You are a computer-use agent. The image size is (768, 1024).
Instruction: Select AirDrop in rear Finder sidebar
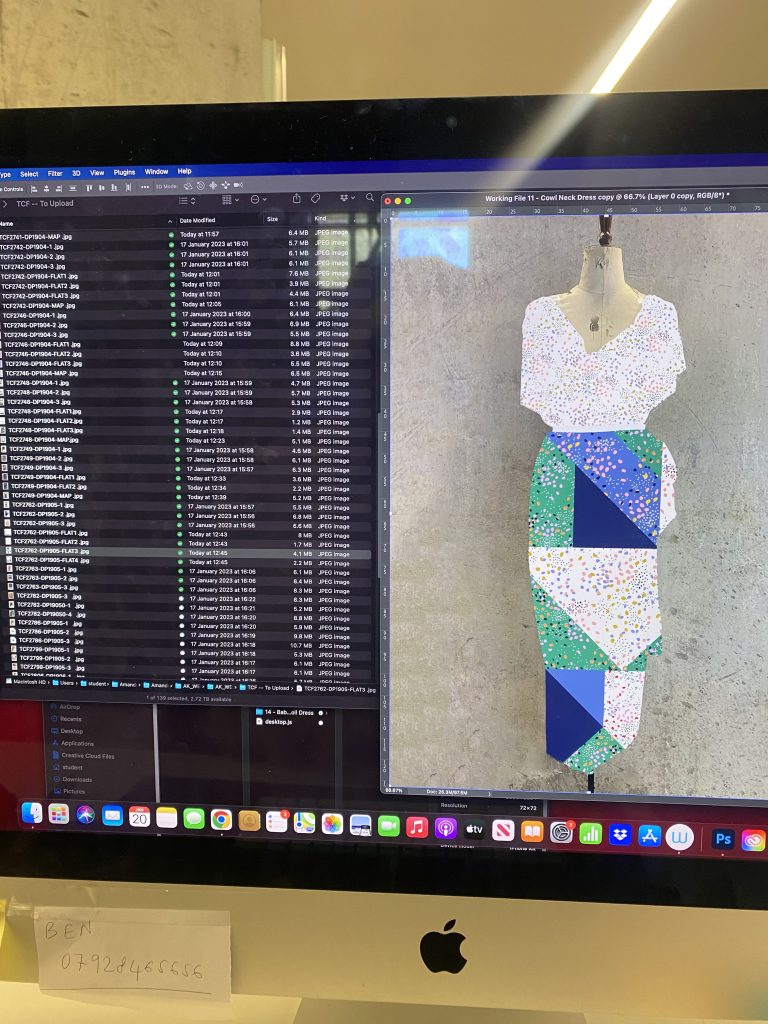tap(65, 707)
